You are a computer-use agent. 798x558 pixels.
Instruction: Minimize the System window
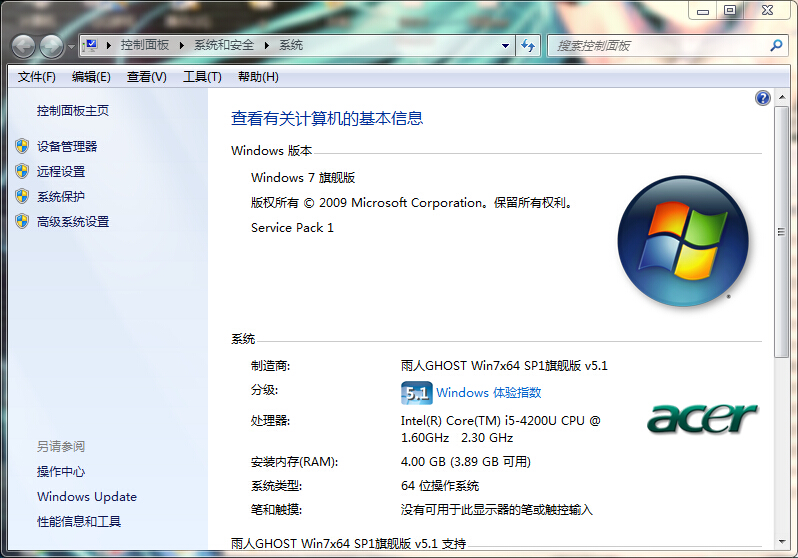(703, 11)
